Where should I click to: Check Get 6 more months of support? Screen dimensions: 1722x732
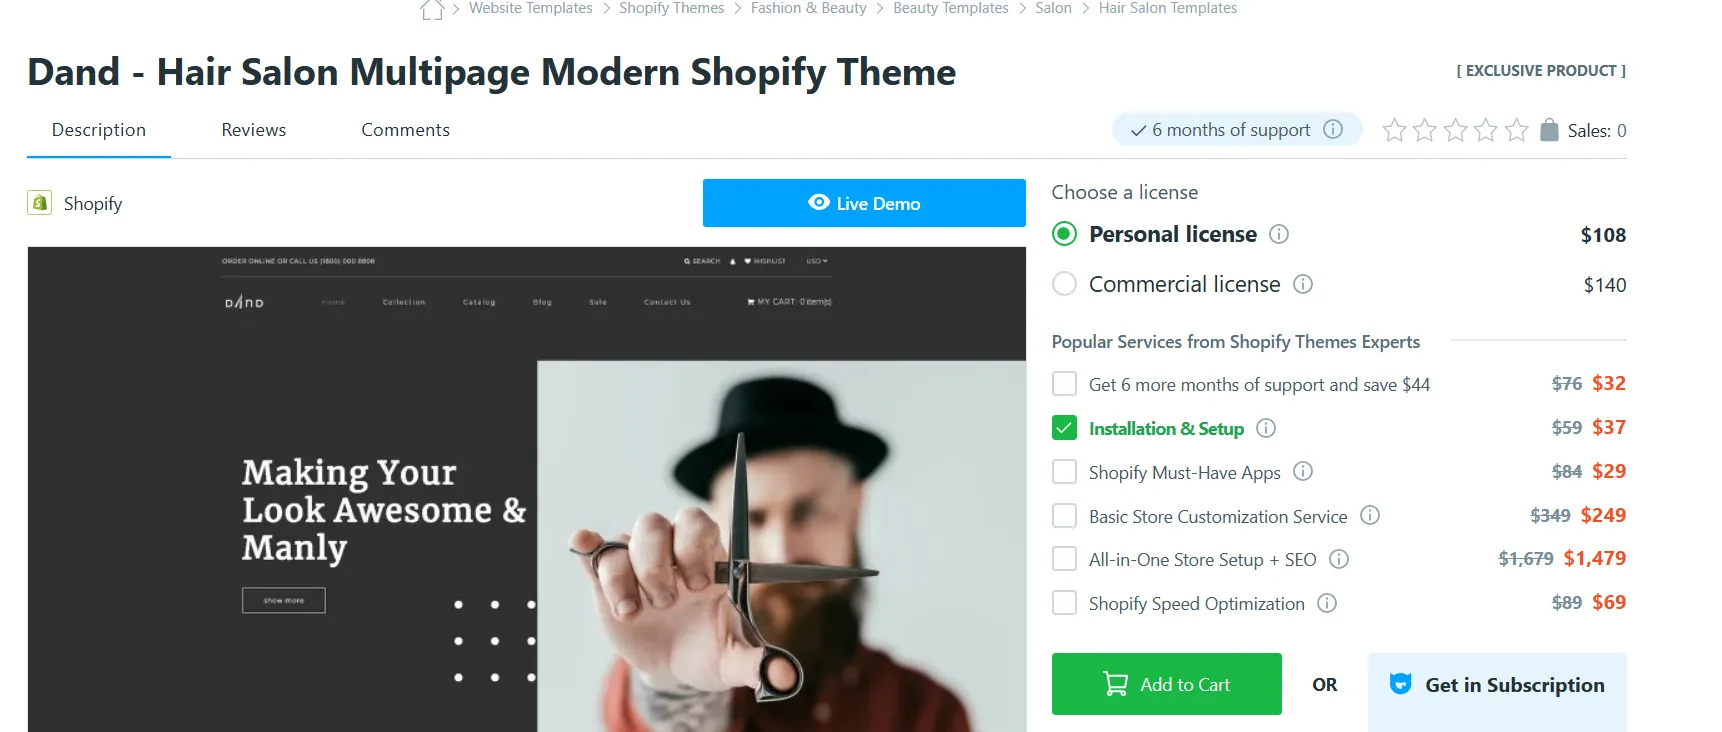pyautogui.click(x=1065, y=384)
